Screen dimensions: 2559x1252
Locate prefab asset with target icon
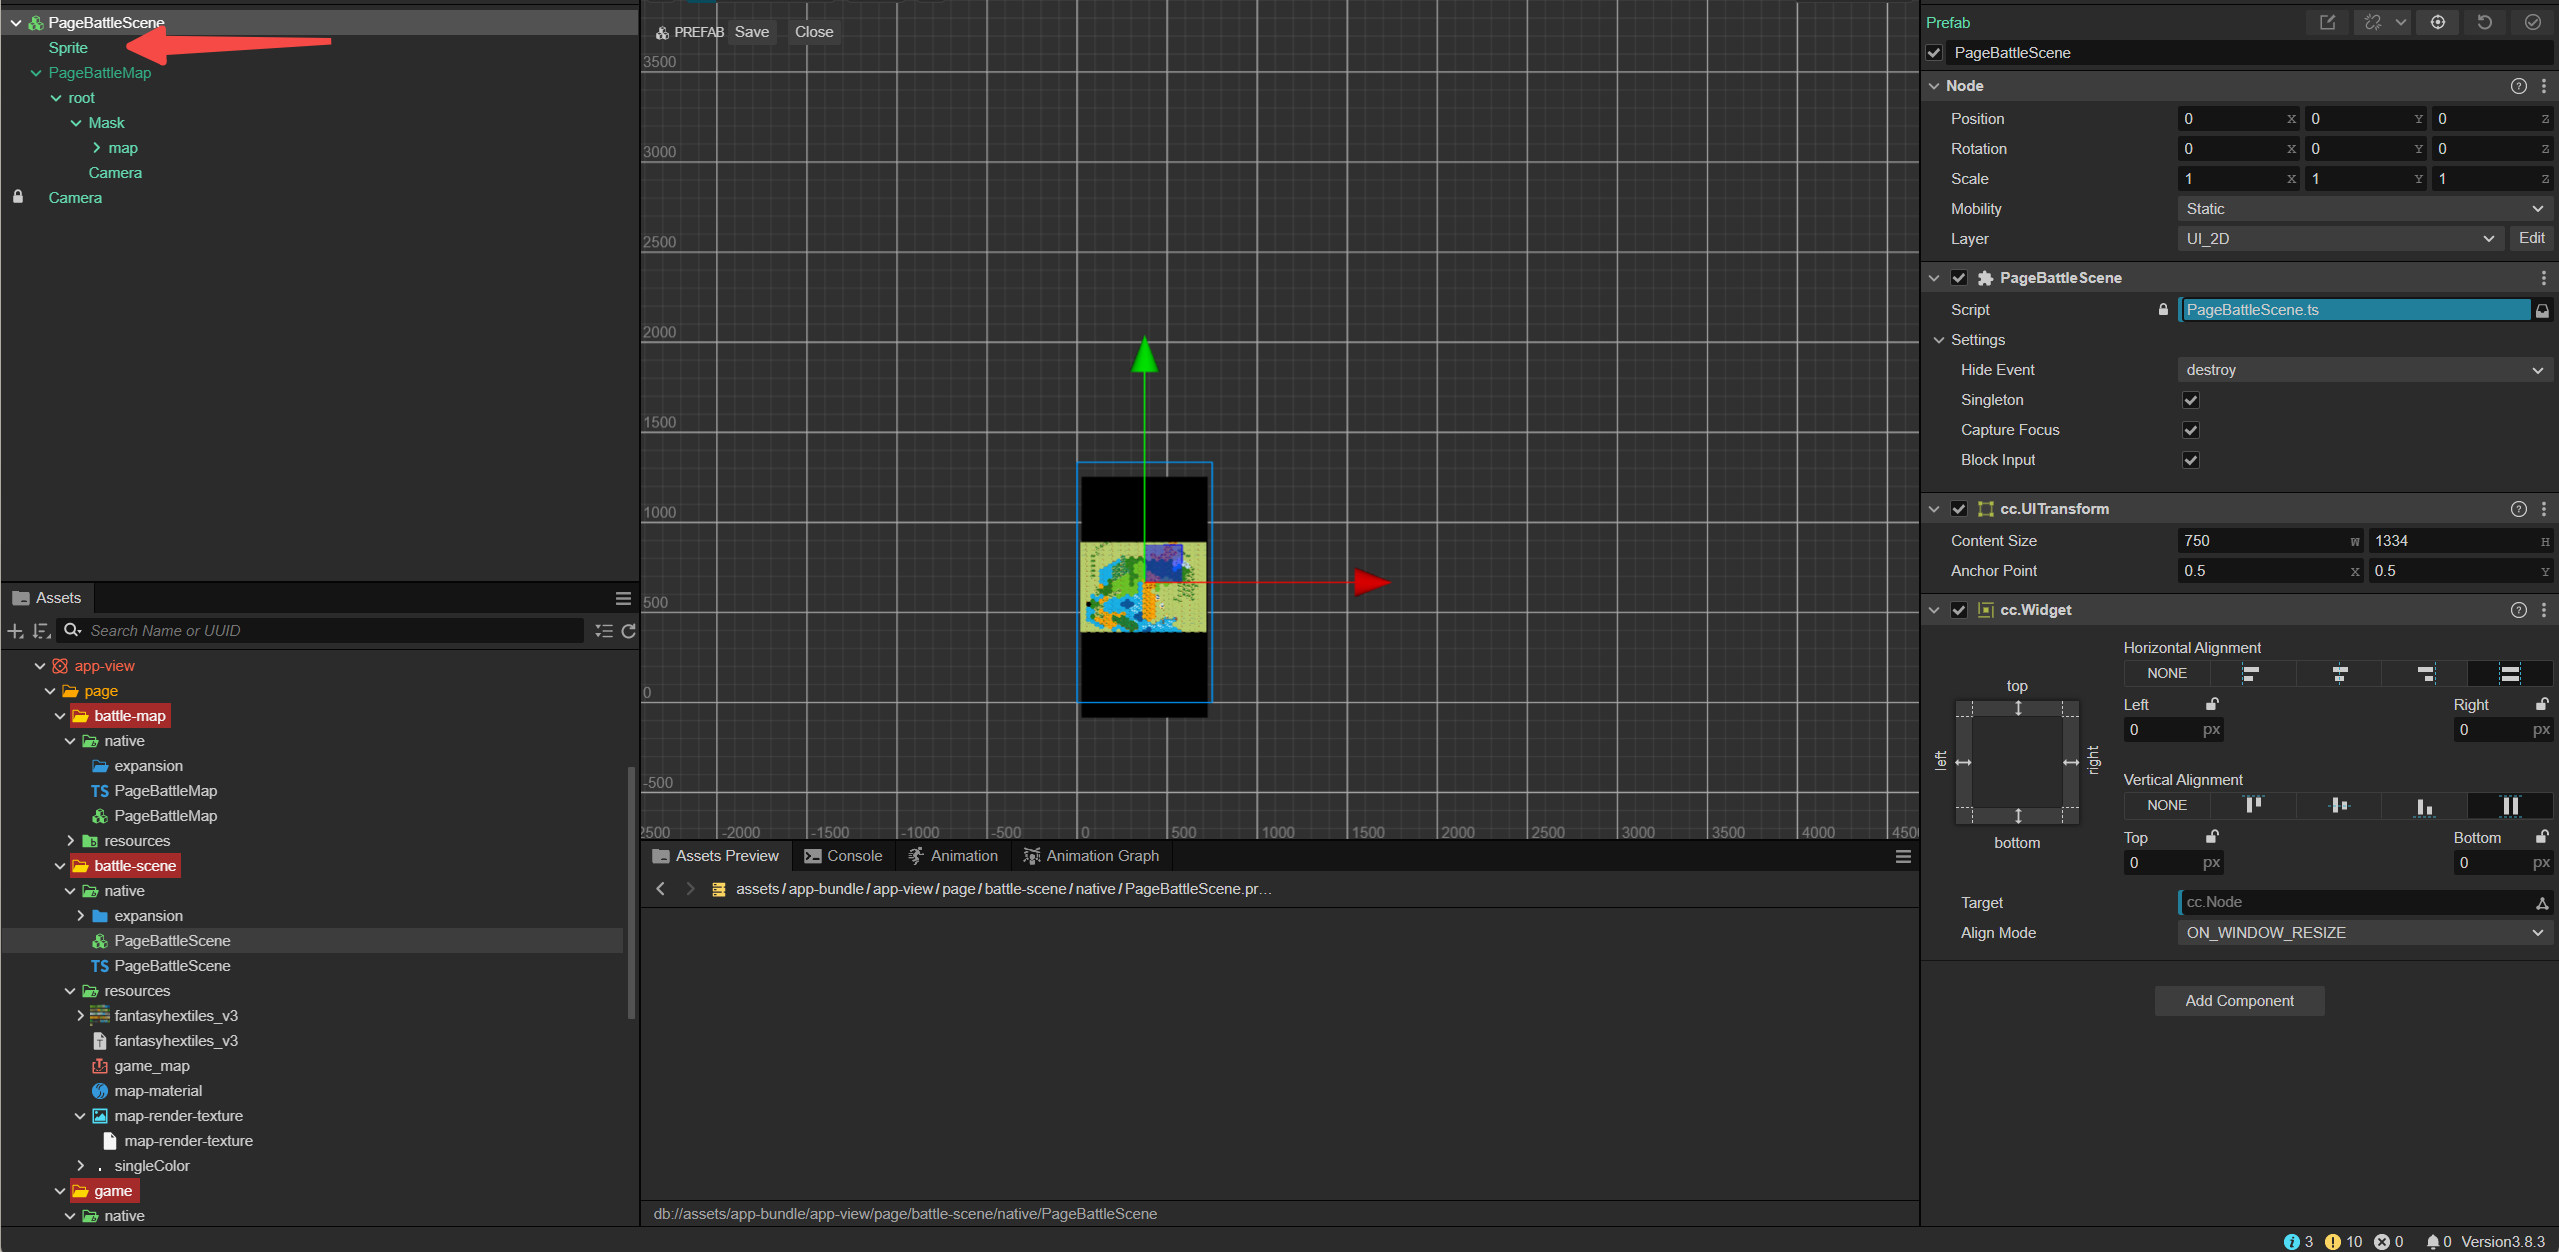click(2438, 22)
